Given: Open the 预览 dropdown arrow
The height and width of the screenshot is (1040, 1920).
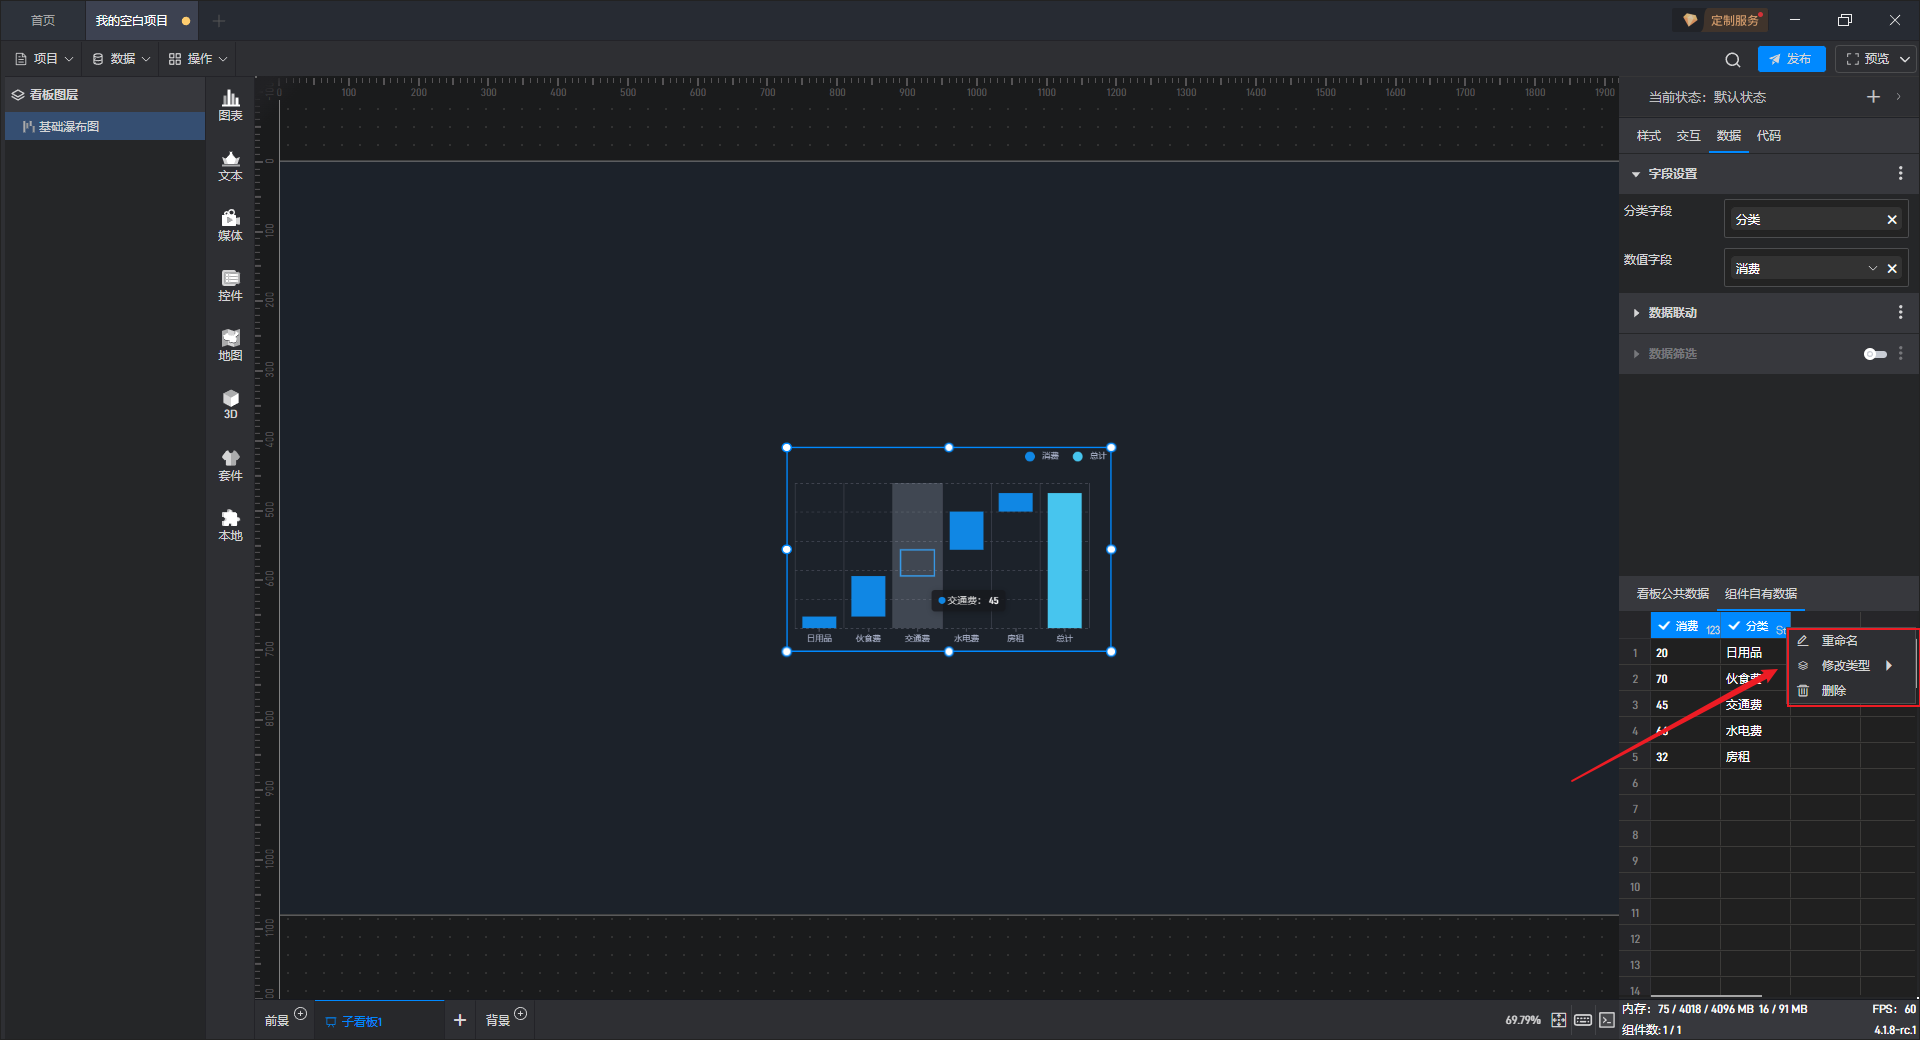Looking at the screenshot, I should point(1905,59).
